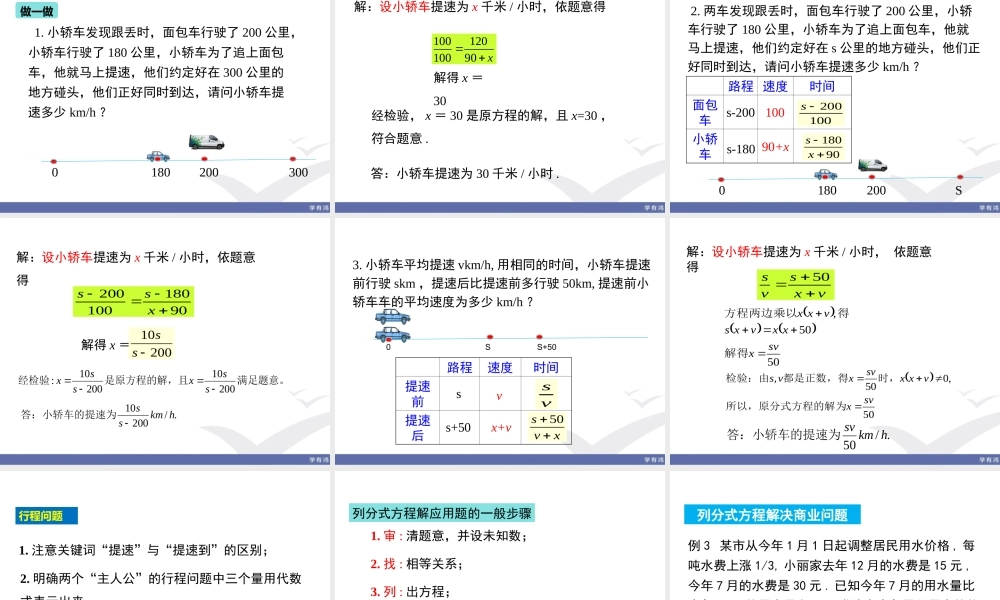Screen dimensions: 1000x600
Task: Select the van image next to the slide 2 table
Action: [872, 165]
